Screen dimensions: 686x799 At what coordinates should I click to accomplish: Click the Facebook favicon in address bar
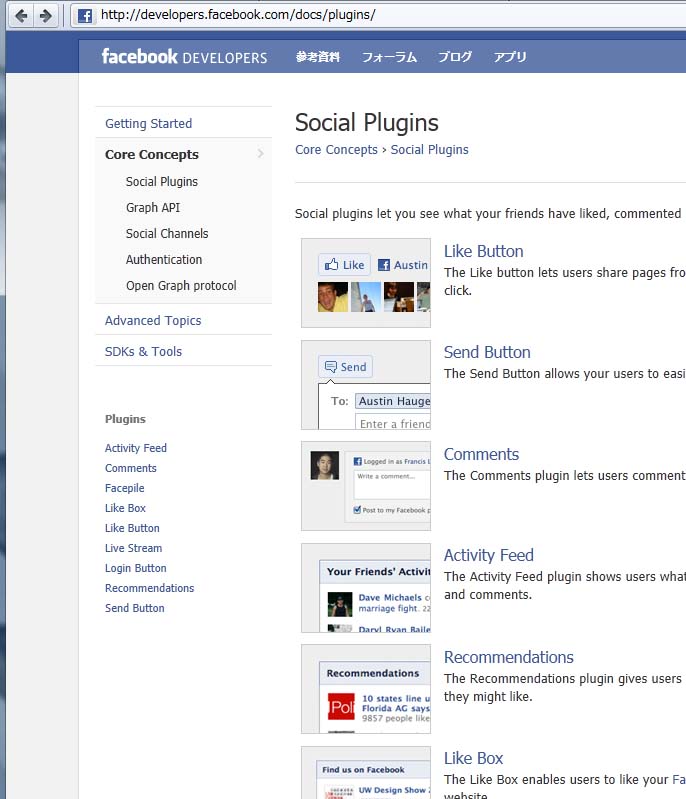[85, 16]
